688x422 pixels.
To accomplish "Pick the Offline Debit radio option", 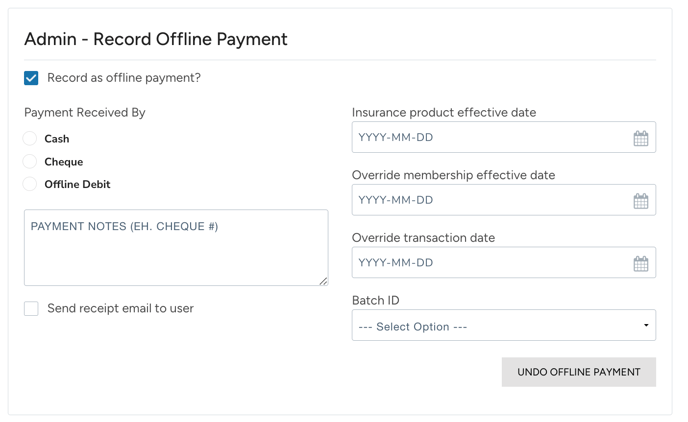I will tap(30, 184).
